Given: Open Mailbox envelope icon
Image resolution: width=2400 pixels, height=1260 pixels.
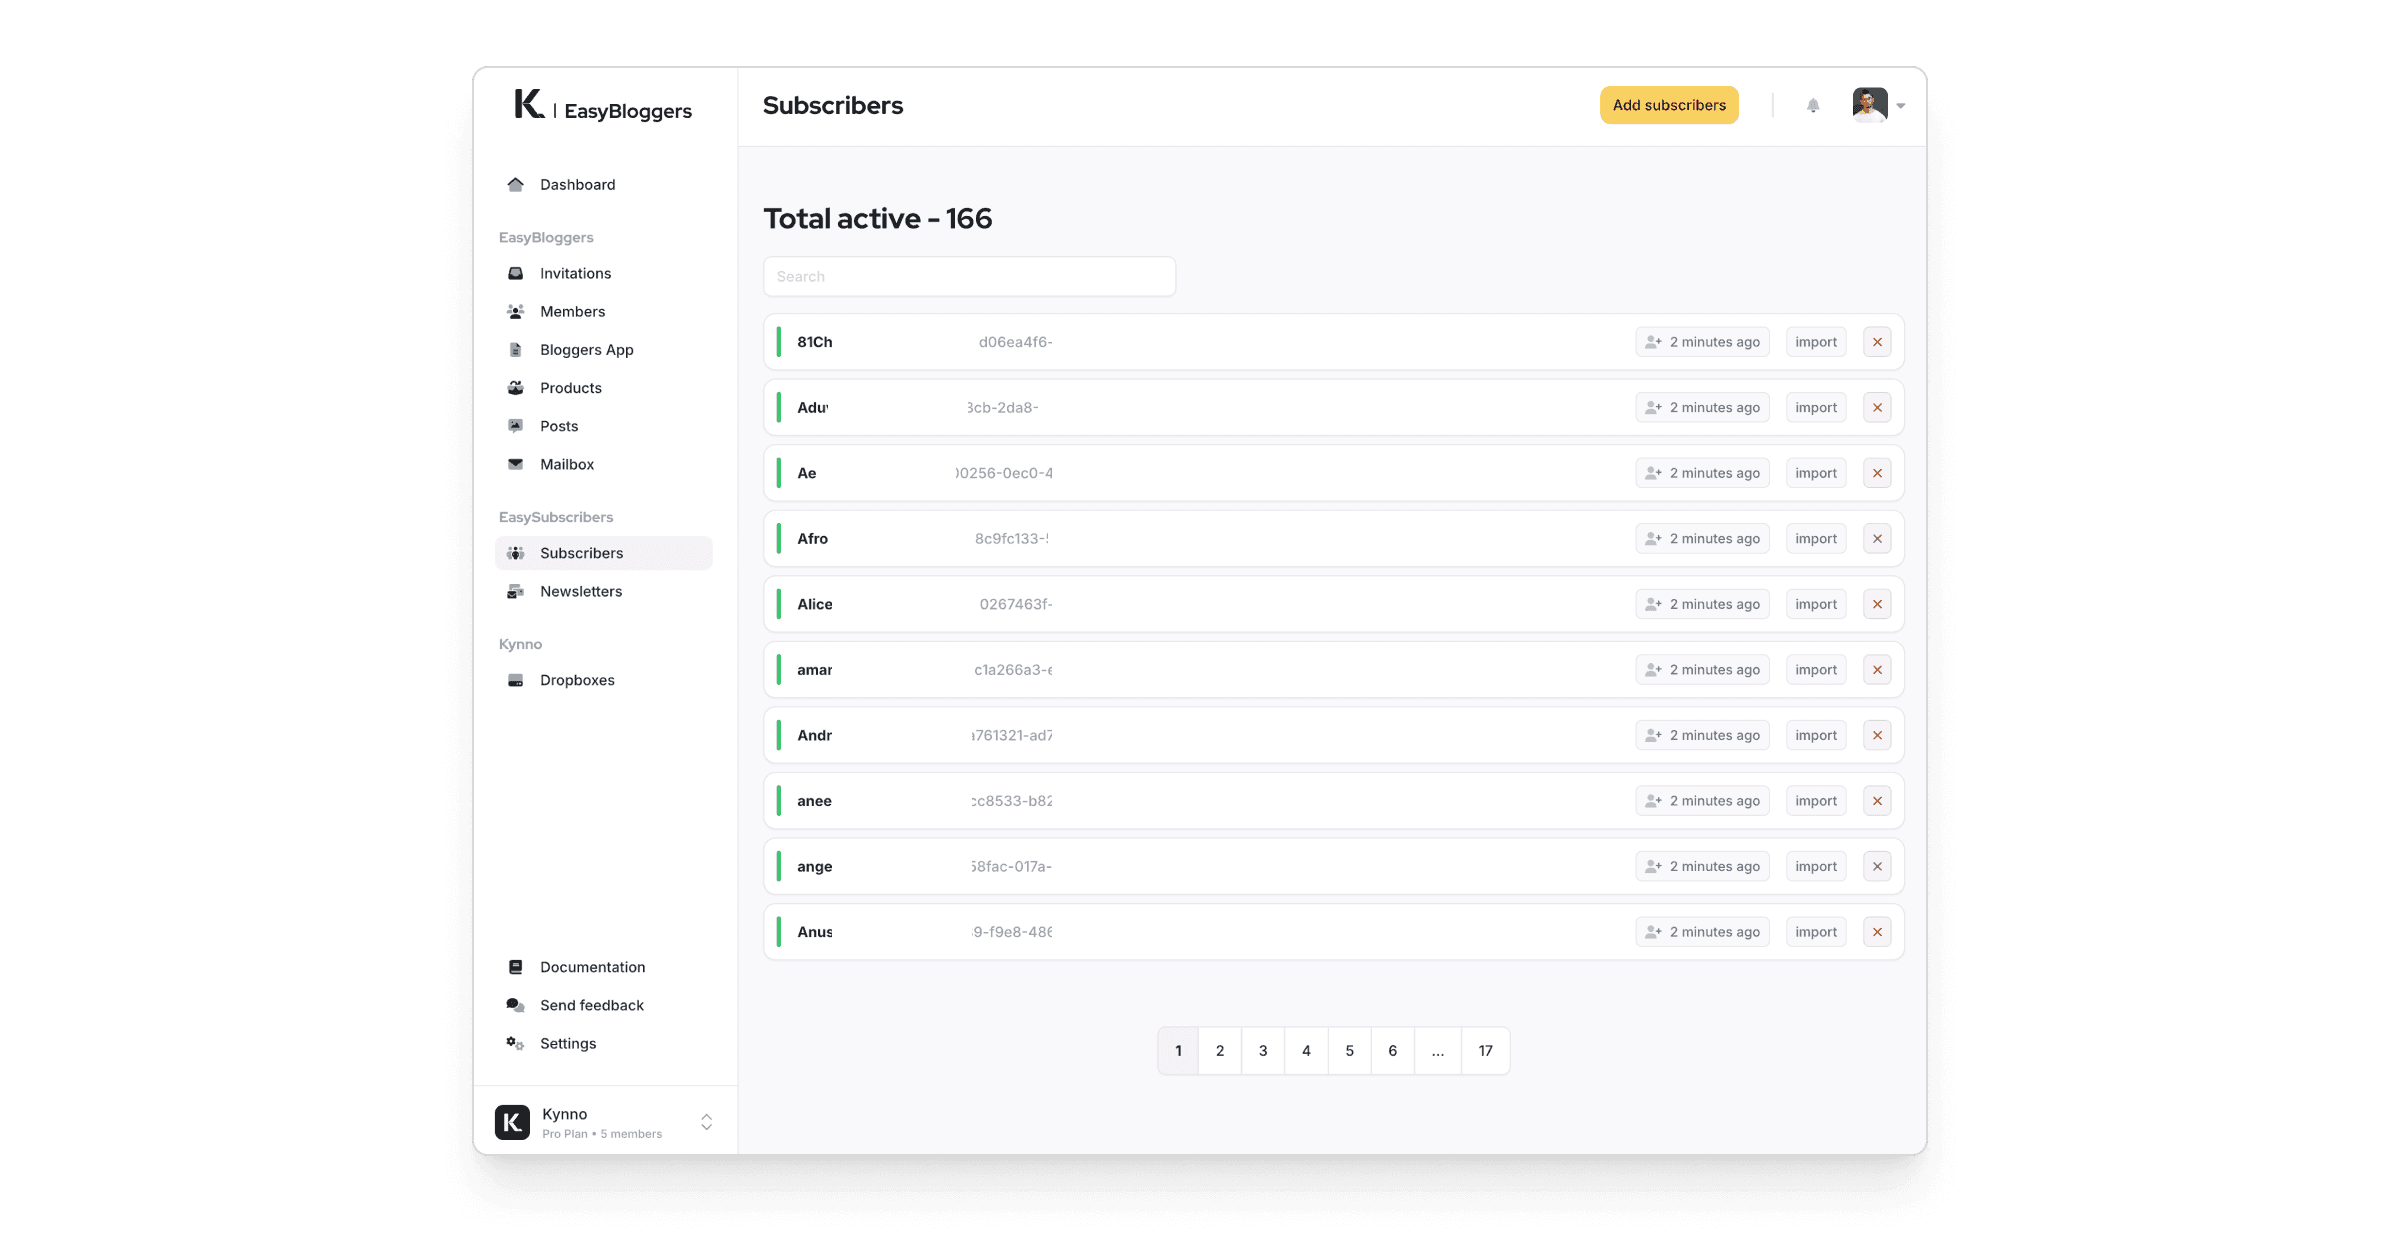Looking at the screenshot, I should tap(515, 464).
